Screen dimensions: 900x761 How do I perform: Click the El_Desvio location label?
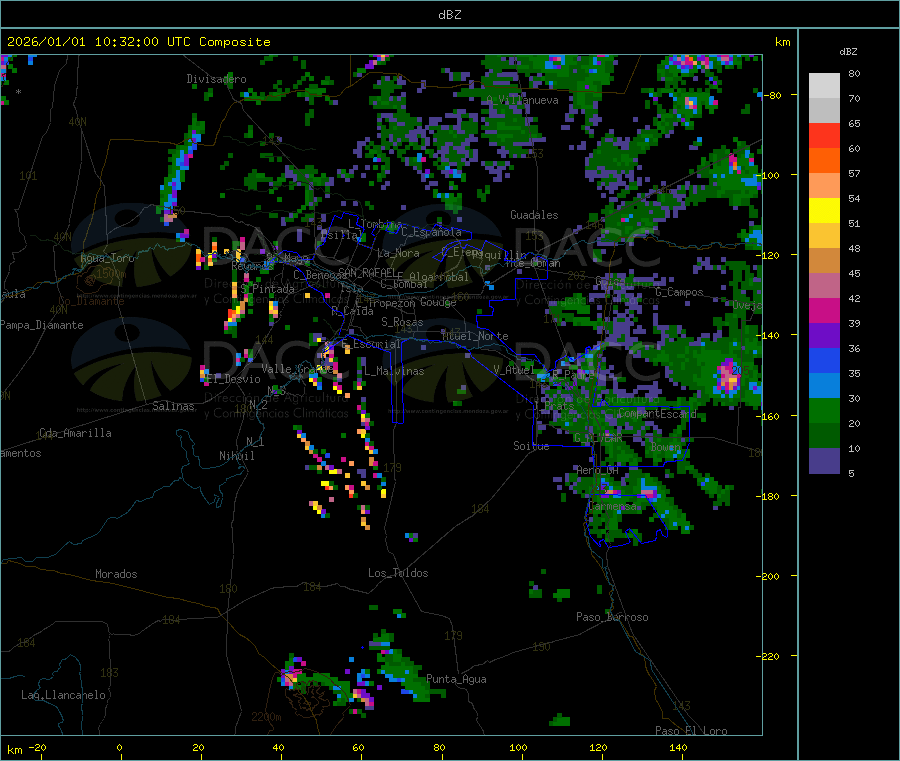point(233,379)
